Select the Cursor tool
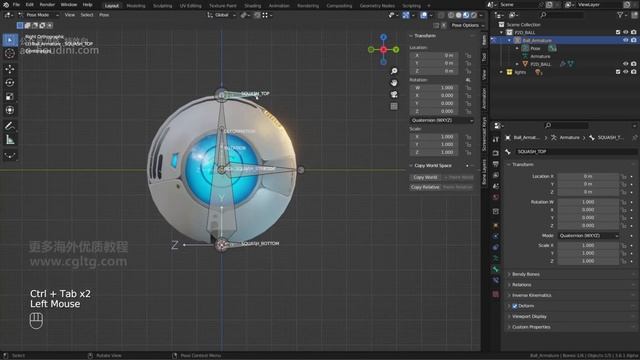640x360 pixels. [10, 53]
